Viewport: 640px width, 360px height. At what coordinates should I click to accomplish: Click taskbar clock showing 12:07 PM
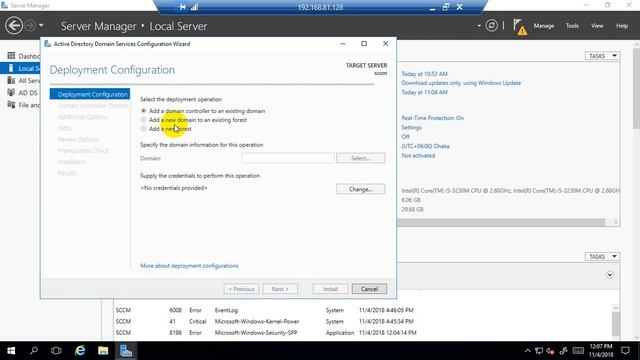pos(601,351)
